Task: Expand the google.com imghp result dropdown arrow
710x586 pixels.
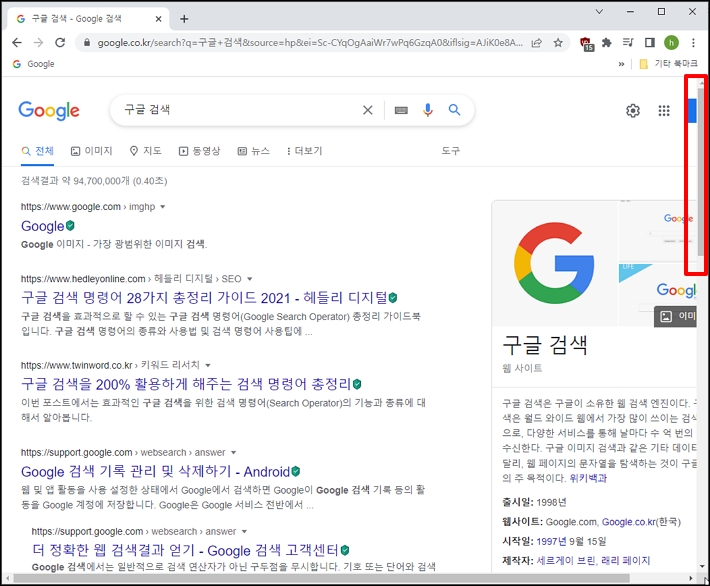Action: pyautogui.click(x=163, y=207)
